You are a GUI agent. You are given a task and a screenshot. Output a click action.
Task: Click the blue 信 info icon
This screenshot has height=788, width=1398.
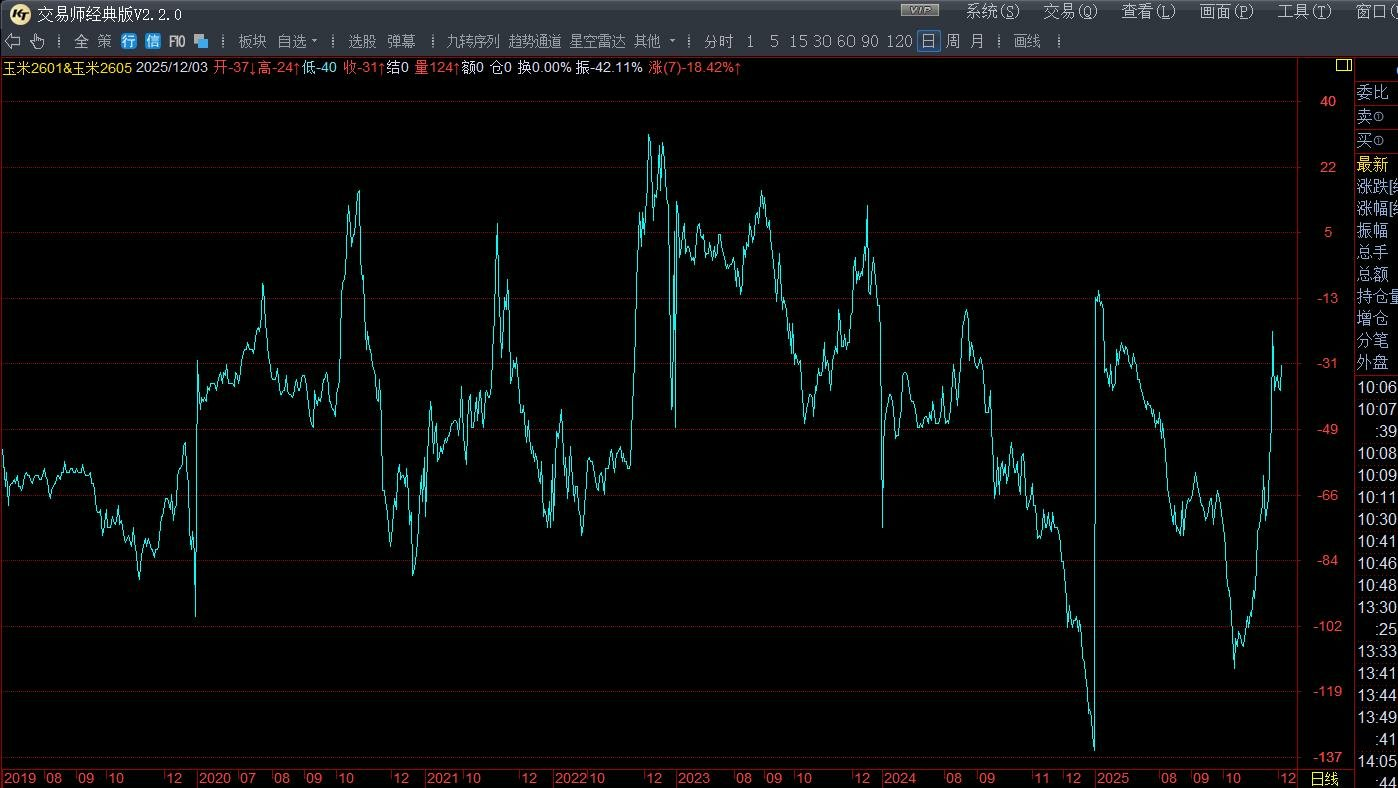tap(152, 41)
